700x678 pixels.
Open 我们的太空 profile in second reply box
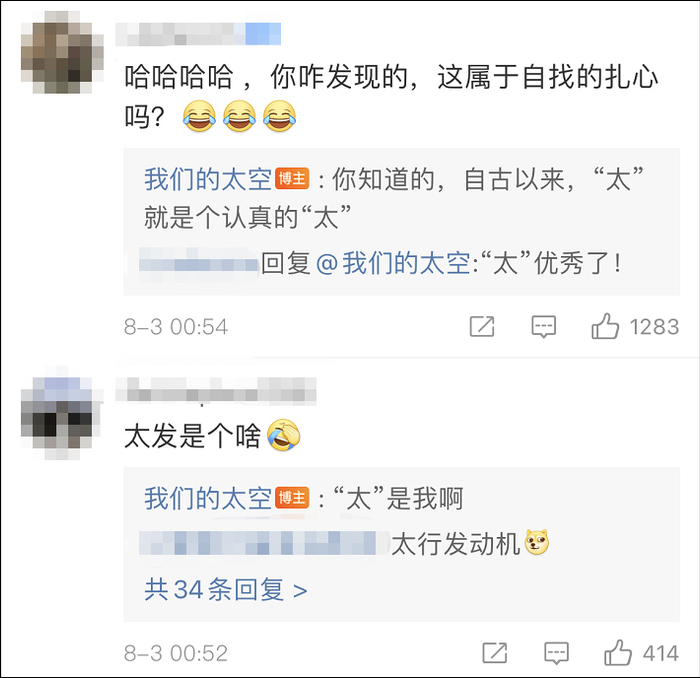(x=208, y=498)
